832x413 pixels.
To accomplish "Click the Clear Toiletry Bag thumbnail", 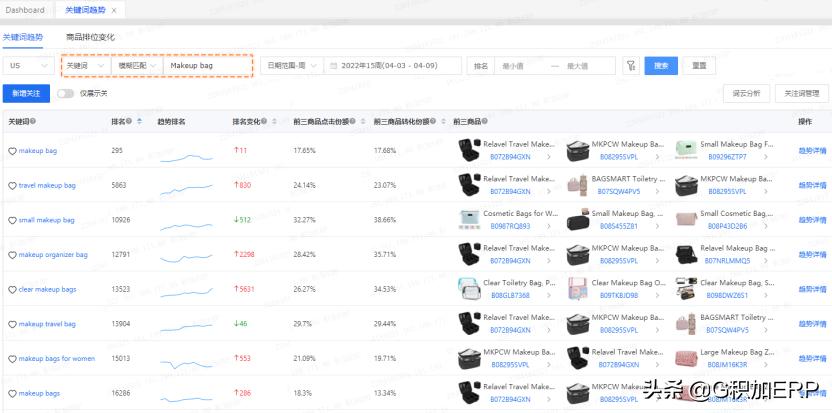I will coord(469,289).
